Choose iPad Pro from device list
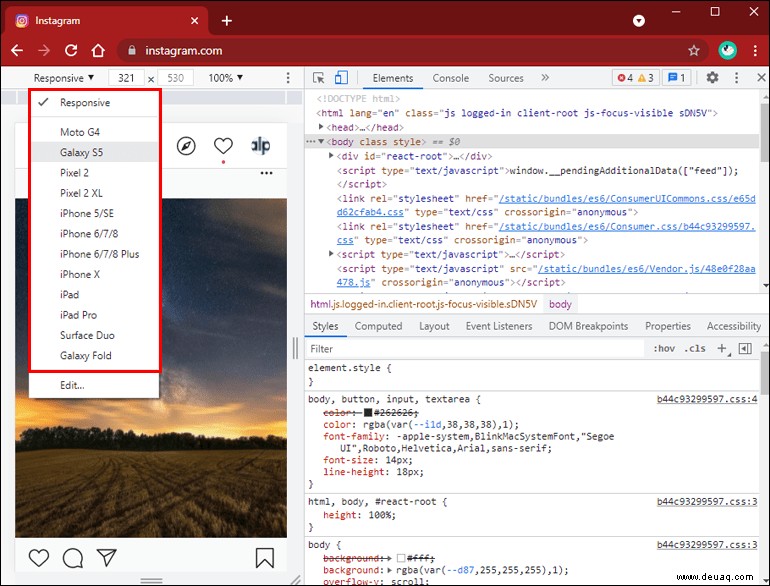This screenshot has width=770, height=586. point(94,315)
